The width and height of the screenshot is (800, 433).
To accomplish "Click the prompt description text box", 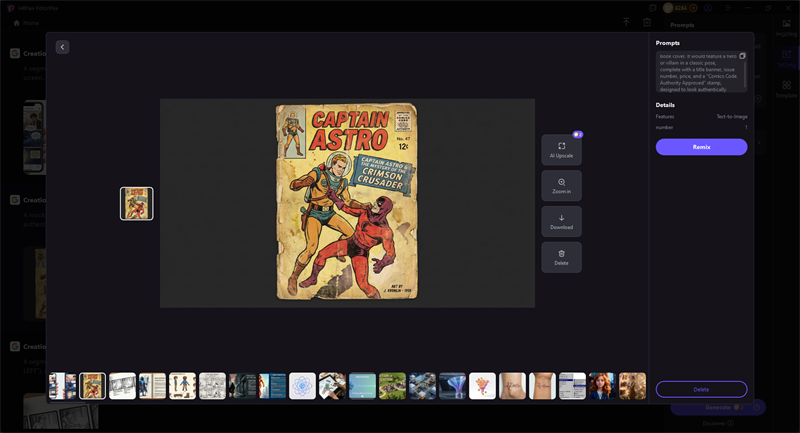I will click(698, 72).
